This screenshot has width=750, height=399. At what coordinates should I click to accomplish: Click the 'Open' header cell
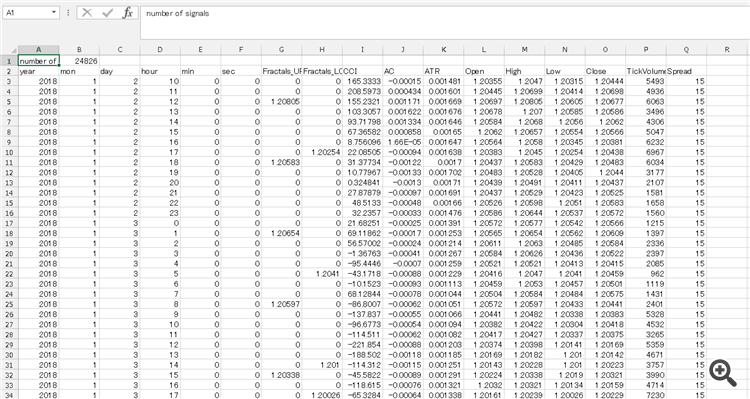coord(484,71)
